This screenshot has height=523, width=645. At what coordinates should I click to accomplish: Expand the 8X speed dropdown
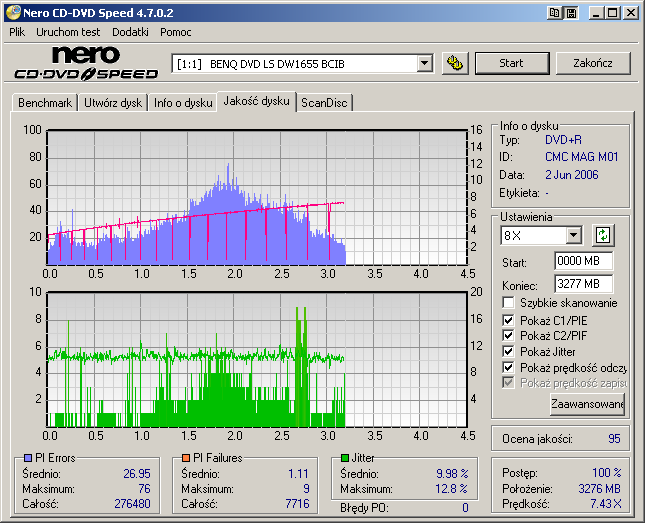tap(573, 236)
